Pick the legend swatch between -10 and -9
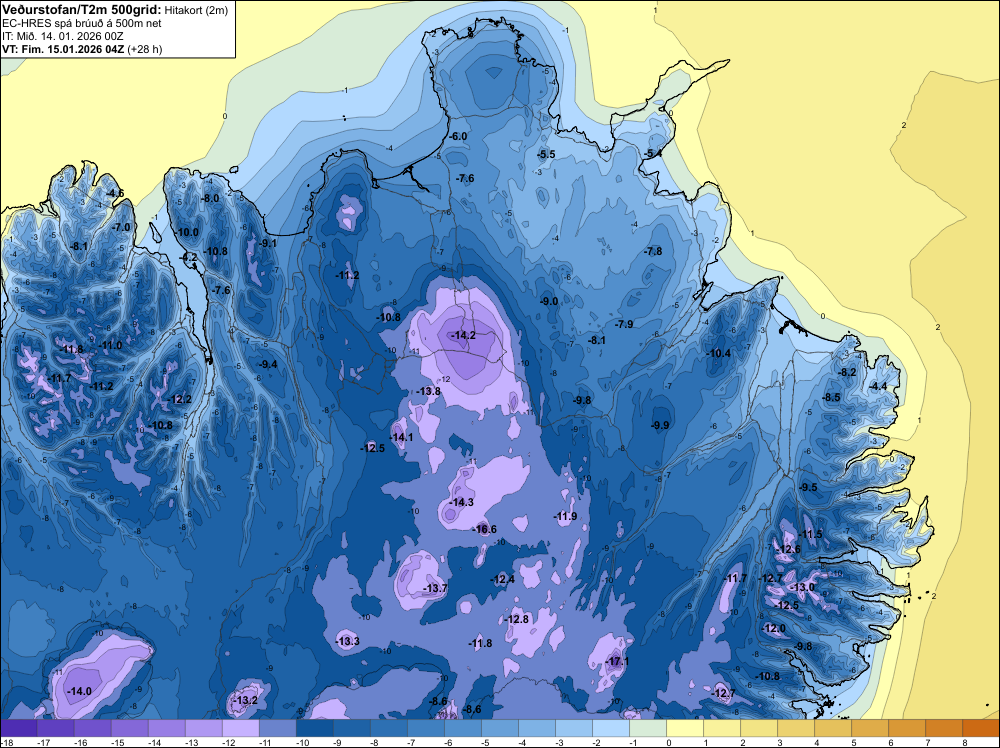This screenshot has width=1000, height=748. click(x=315, y=728)
